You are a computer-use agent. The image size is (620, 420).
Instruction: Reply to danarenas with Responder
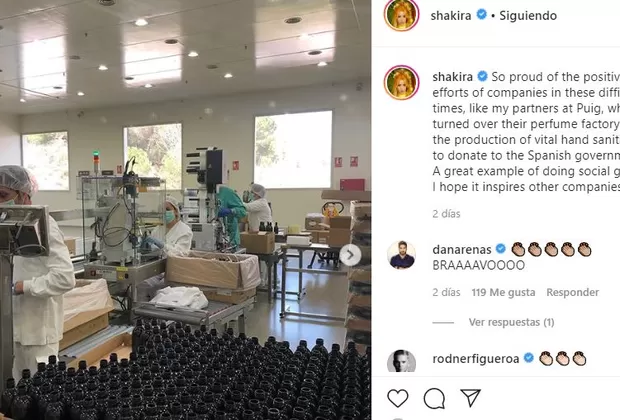click(573, 292)
